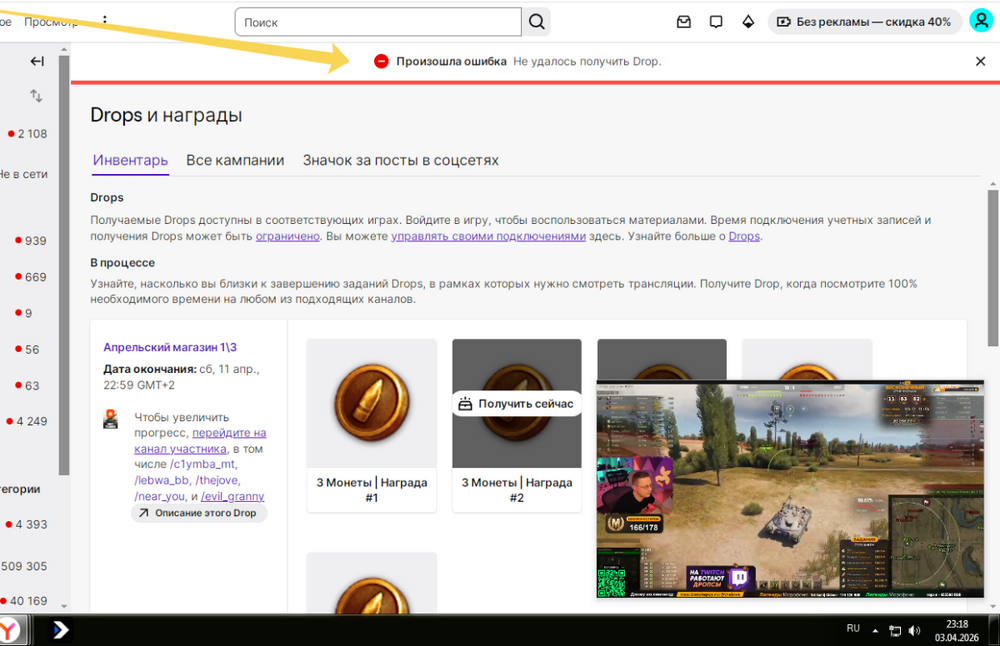Open Значок за посты в соцсетях tab
This screenshot has width=1000, height=646.
pyautogui.click(x=401, y=160)
